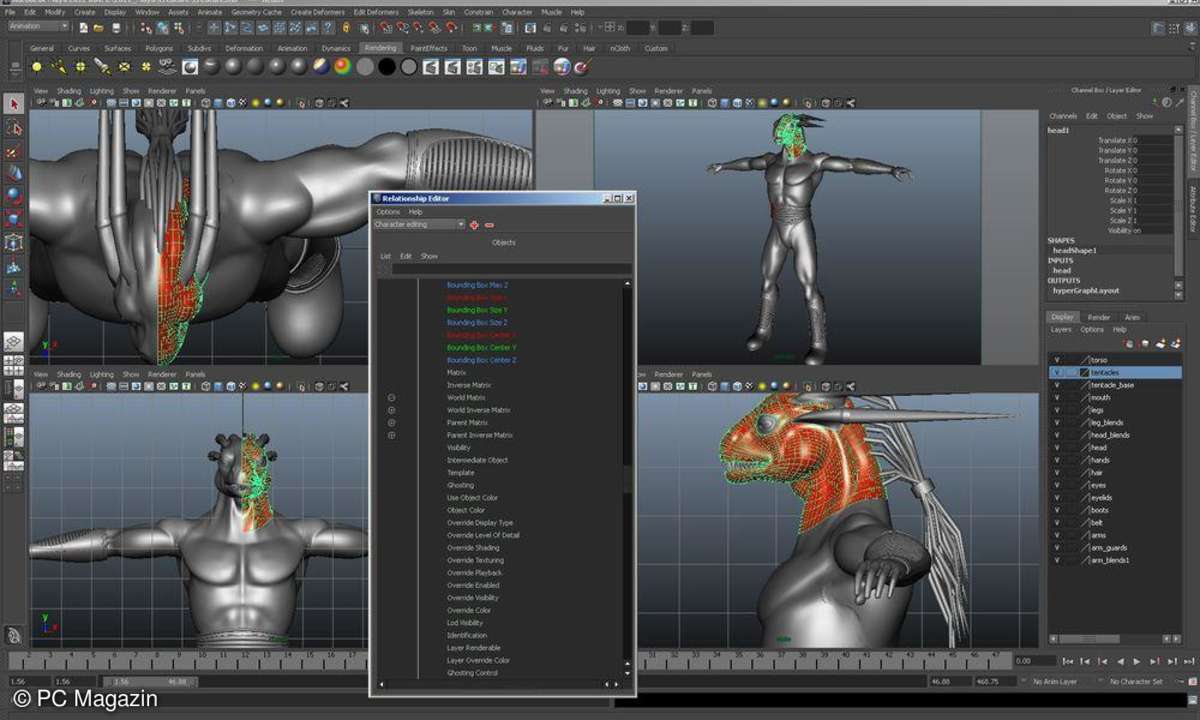The height and width of the screenshot is (720, 1200).
Task: Click the lock selection padlock icon
Action: pyautogui.click(x=346, y=27)
